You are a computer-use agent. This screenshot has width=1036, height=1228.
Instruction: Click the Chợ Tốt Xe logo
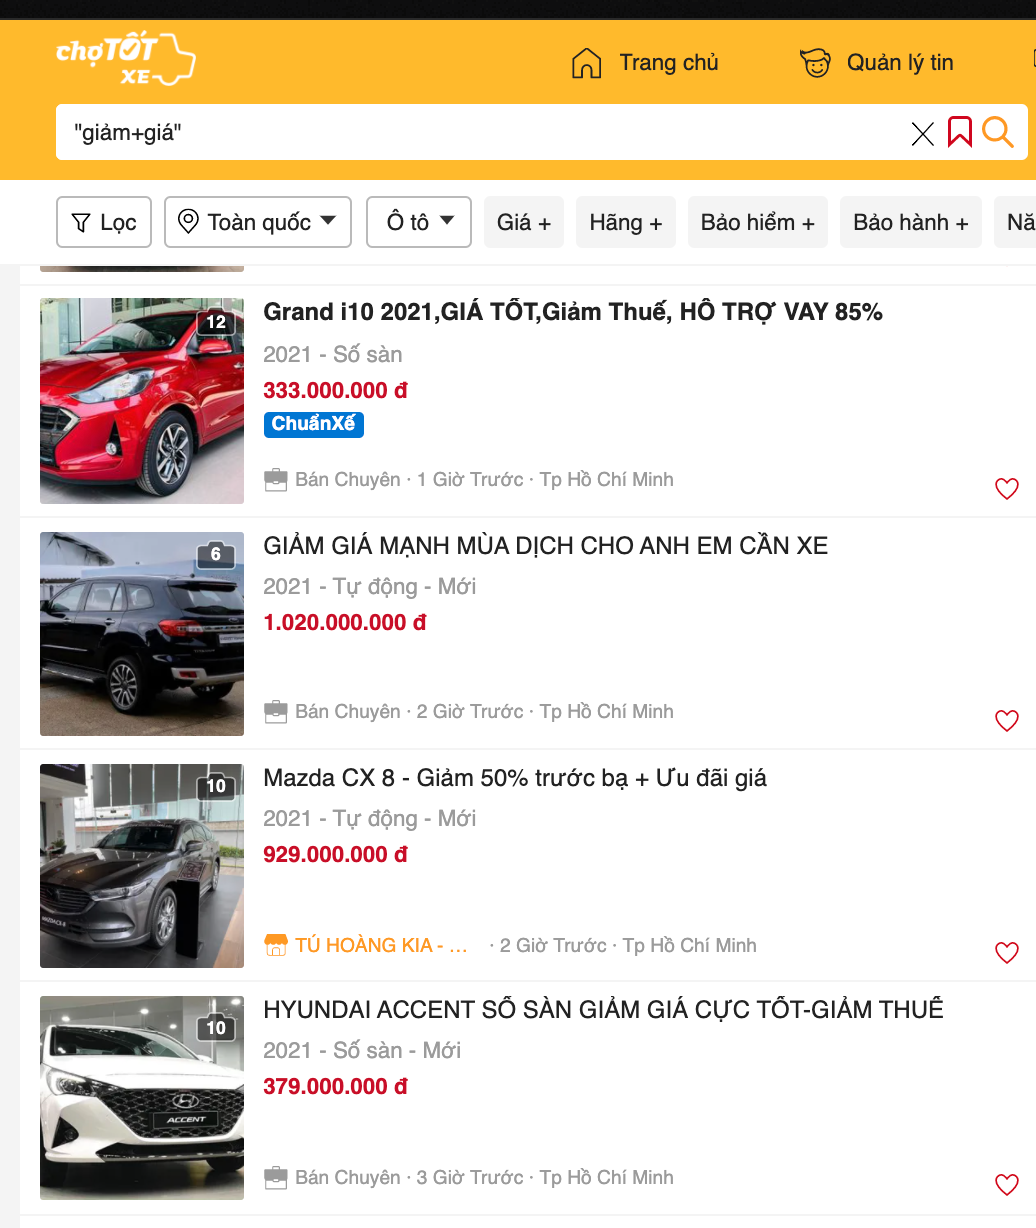click(x=125, y=59)
